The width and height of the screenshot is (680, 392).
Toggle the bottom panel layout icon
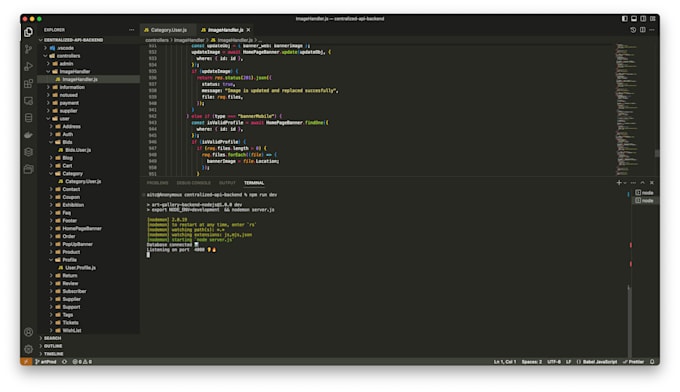[x=634, y=19]
